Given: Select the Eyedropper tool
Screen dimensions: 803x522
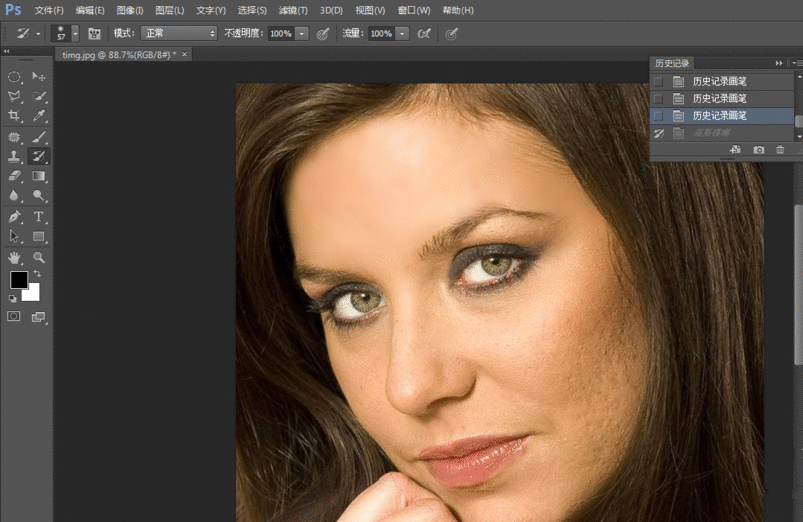Looking at the screenshot, I should pos(39,117).
